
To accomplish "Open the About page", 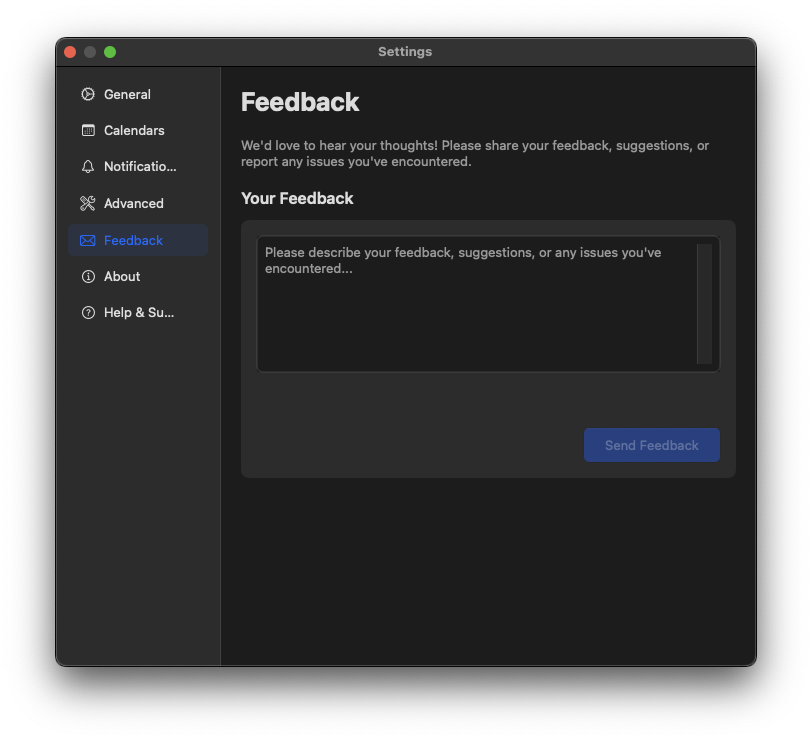I will 122,276.
